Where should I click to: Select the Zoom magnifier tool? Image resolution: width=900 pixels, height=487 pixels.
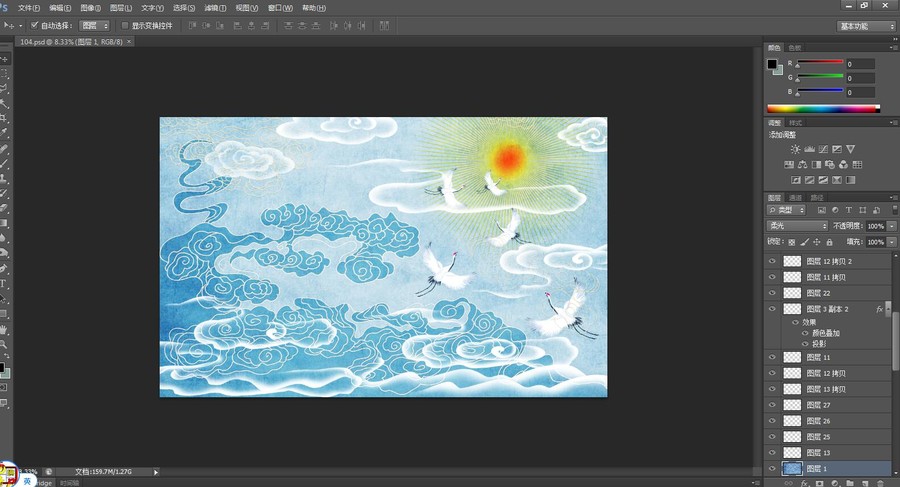tap(3, 344)
